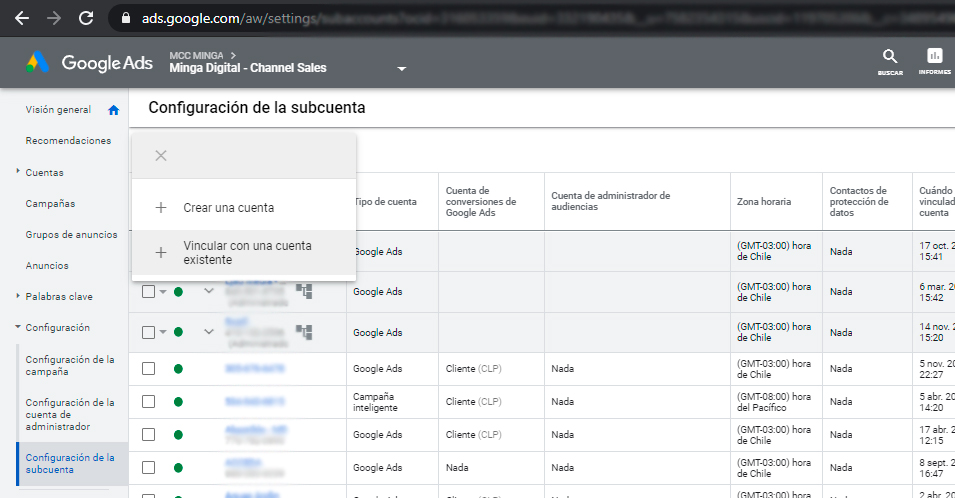Select the checkbox in the 8 sept. row

(149, 467)
